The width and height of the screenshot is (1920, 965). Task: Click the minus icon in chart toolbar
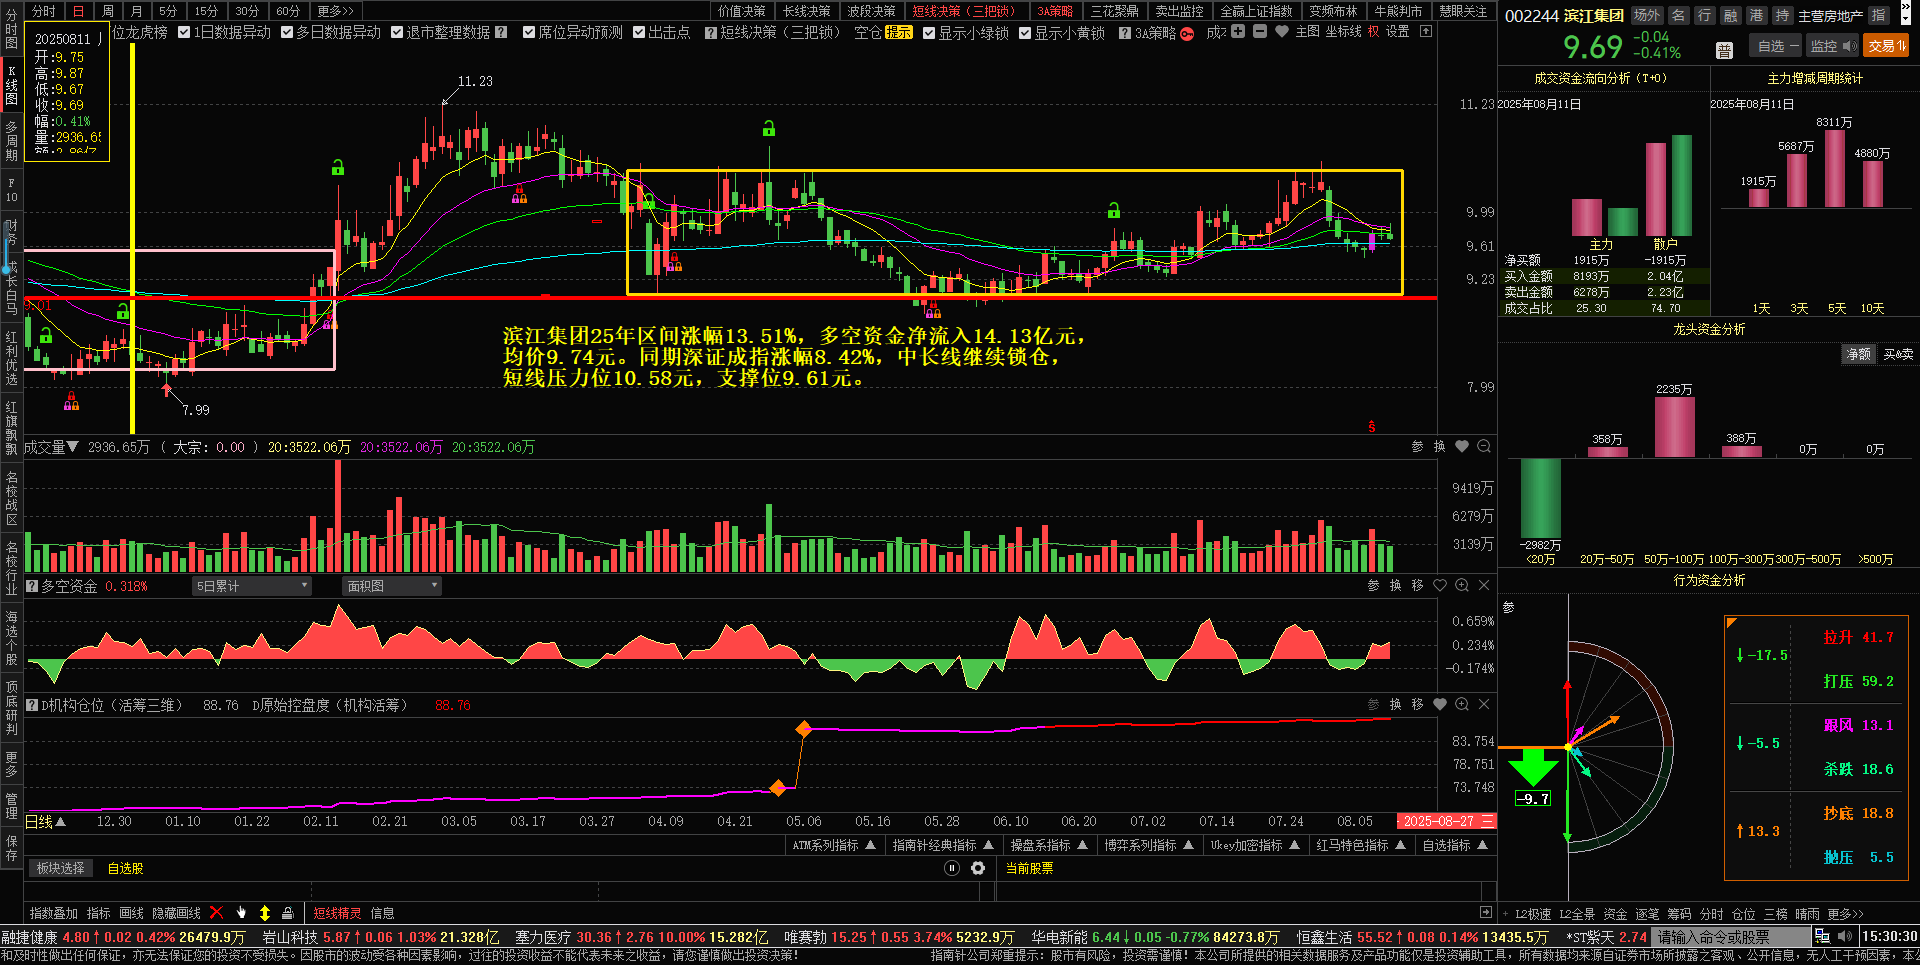click(x=1260, y=32)
